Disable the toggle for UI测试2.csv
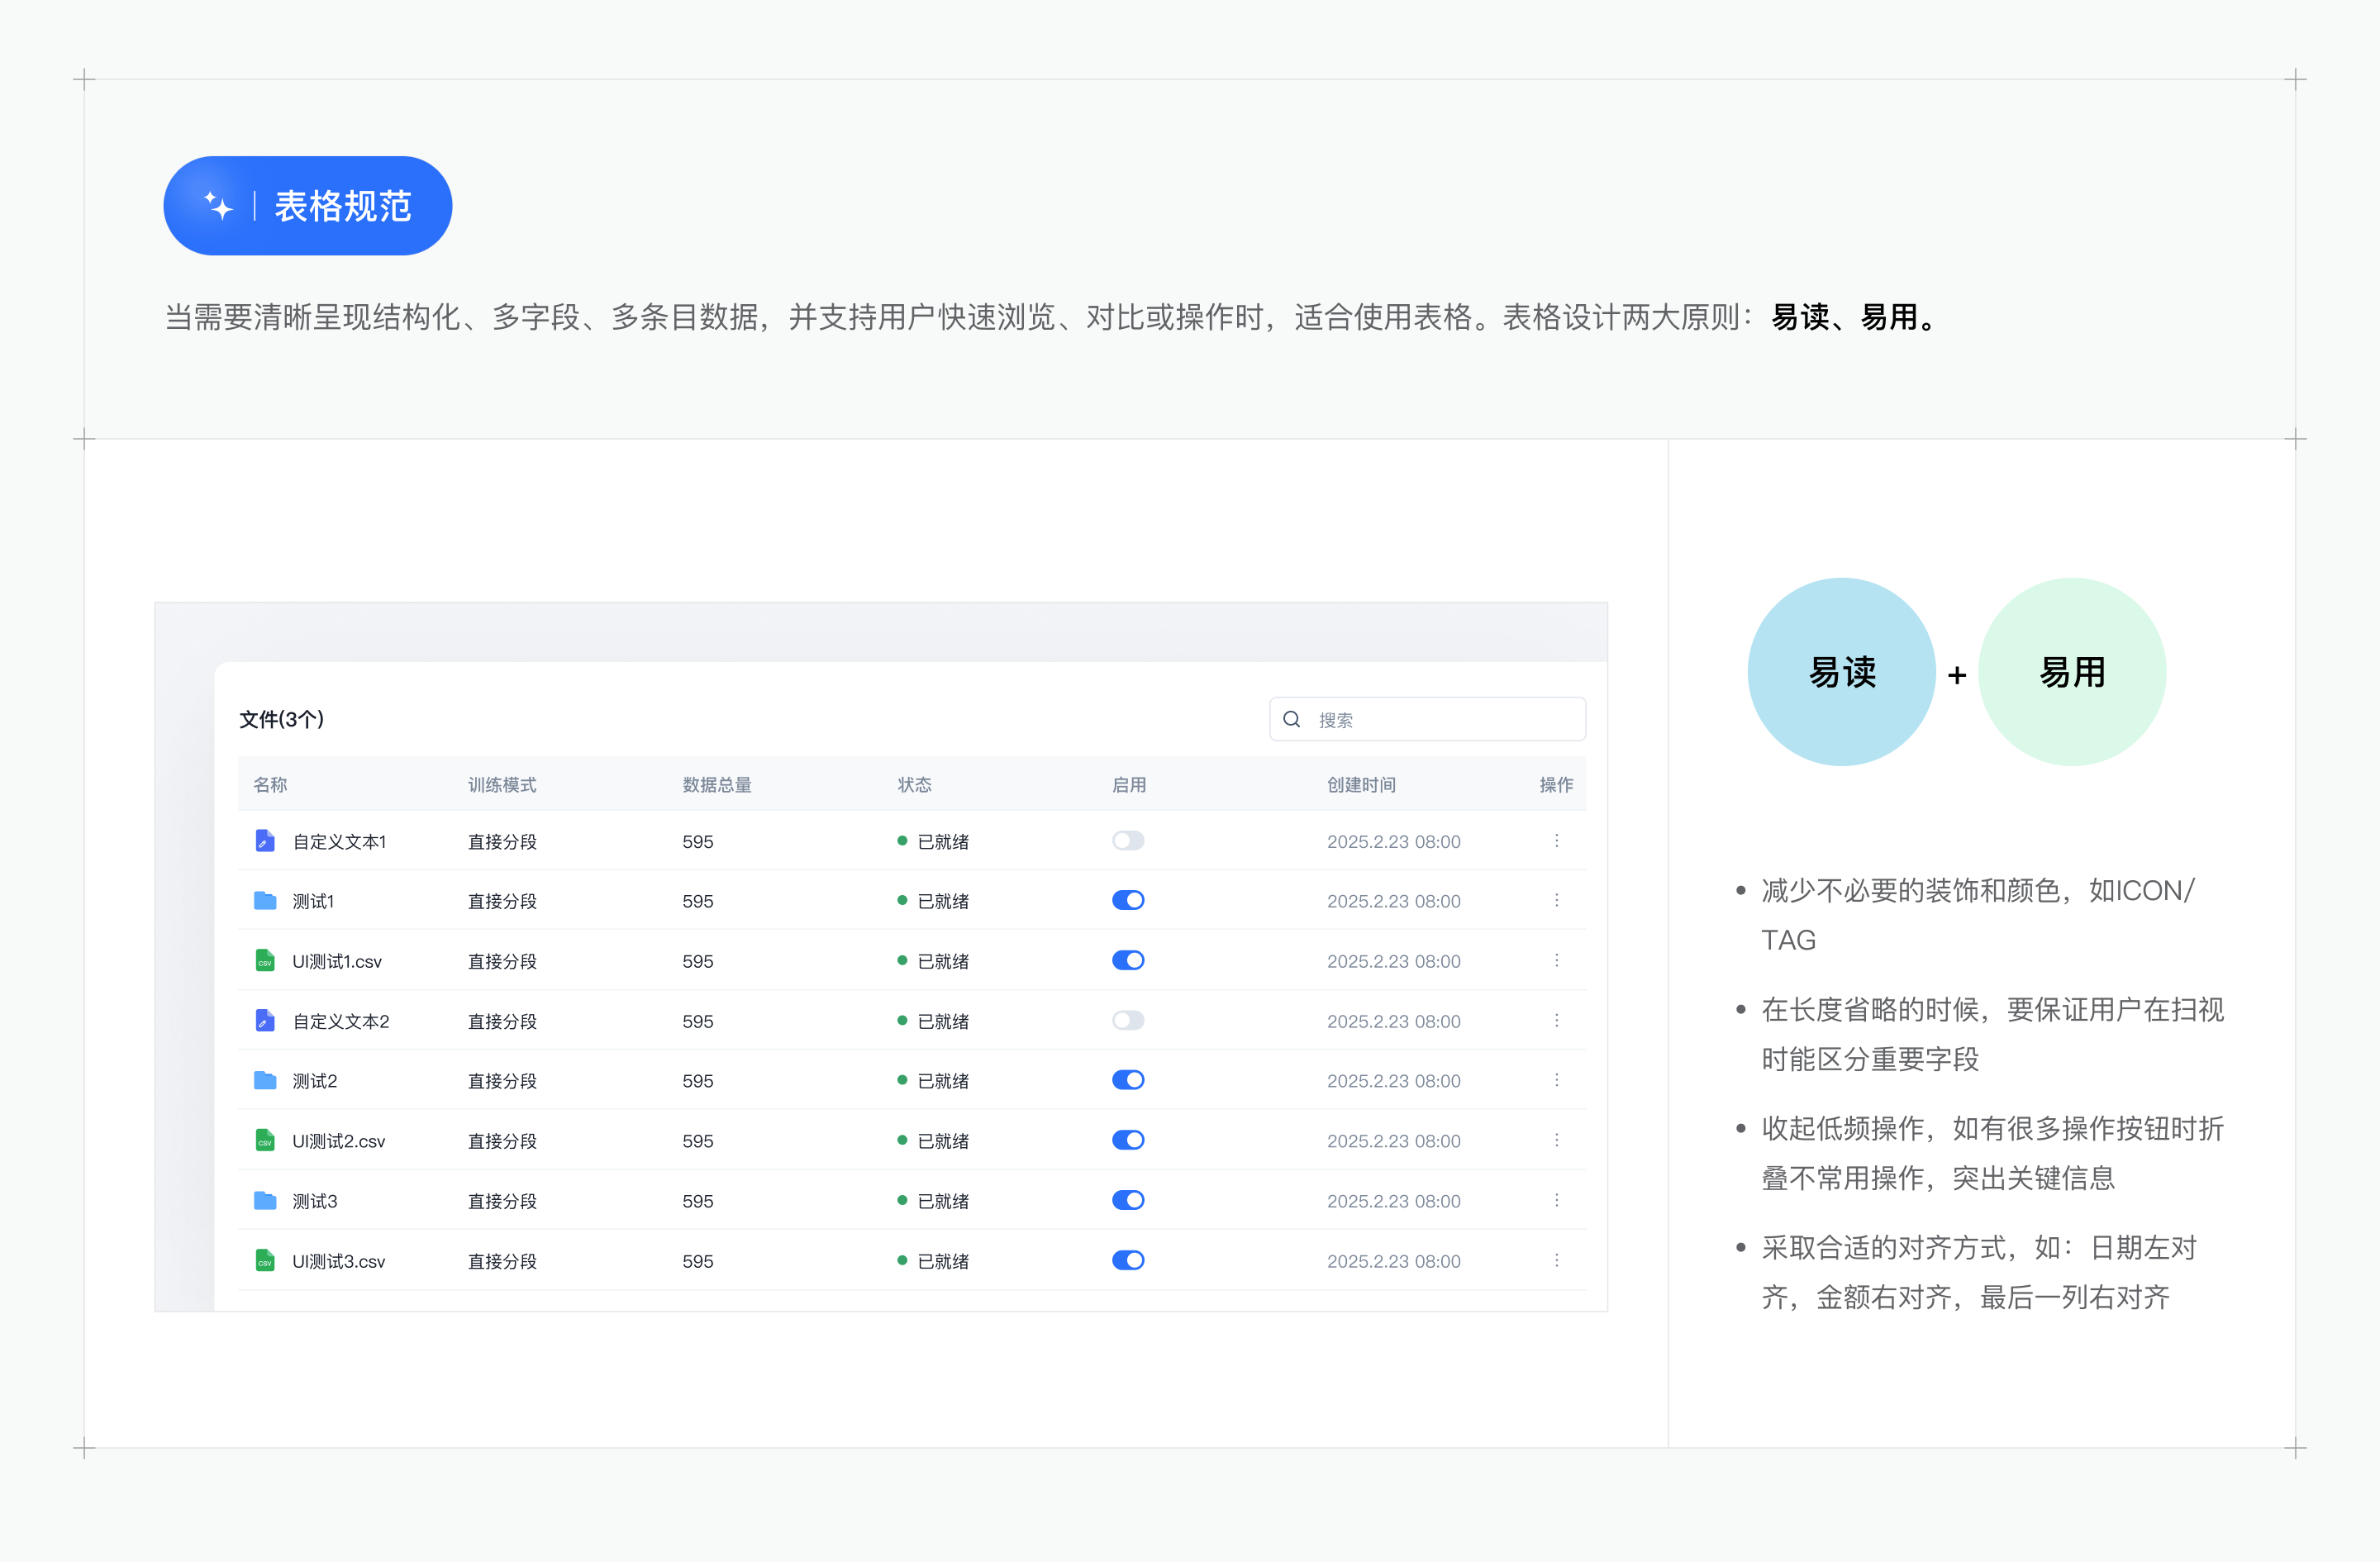2380x1562 pixels. tap(1128, 1140)
